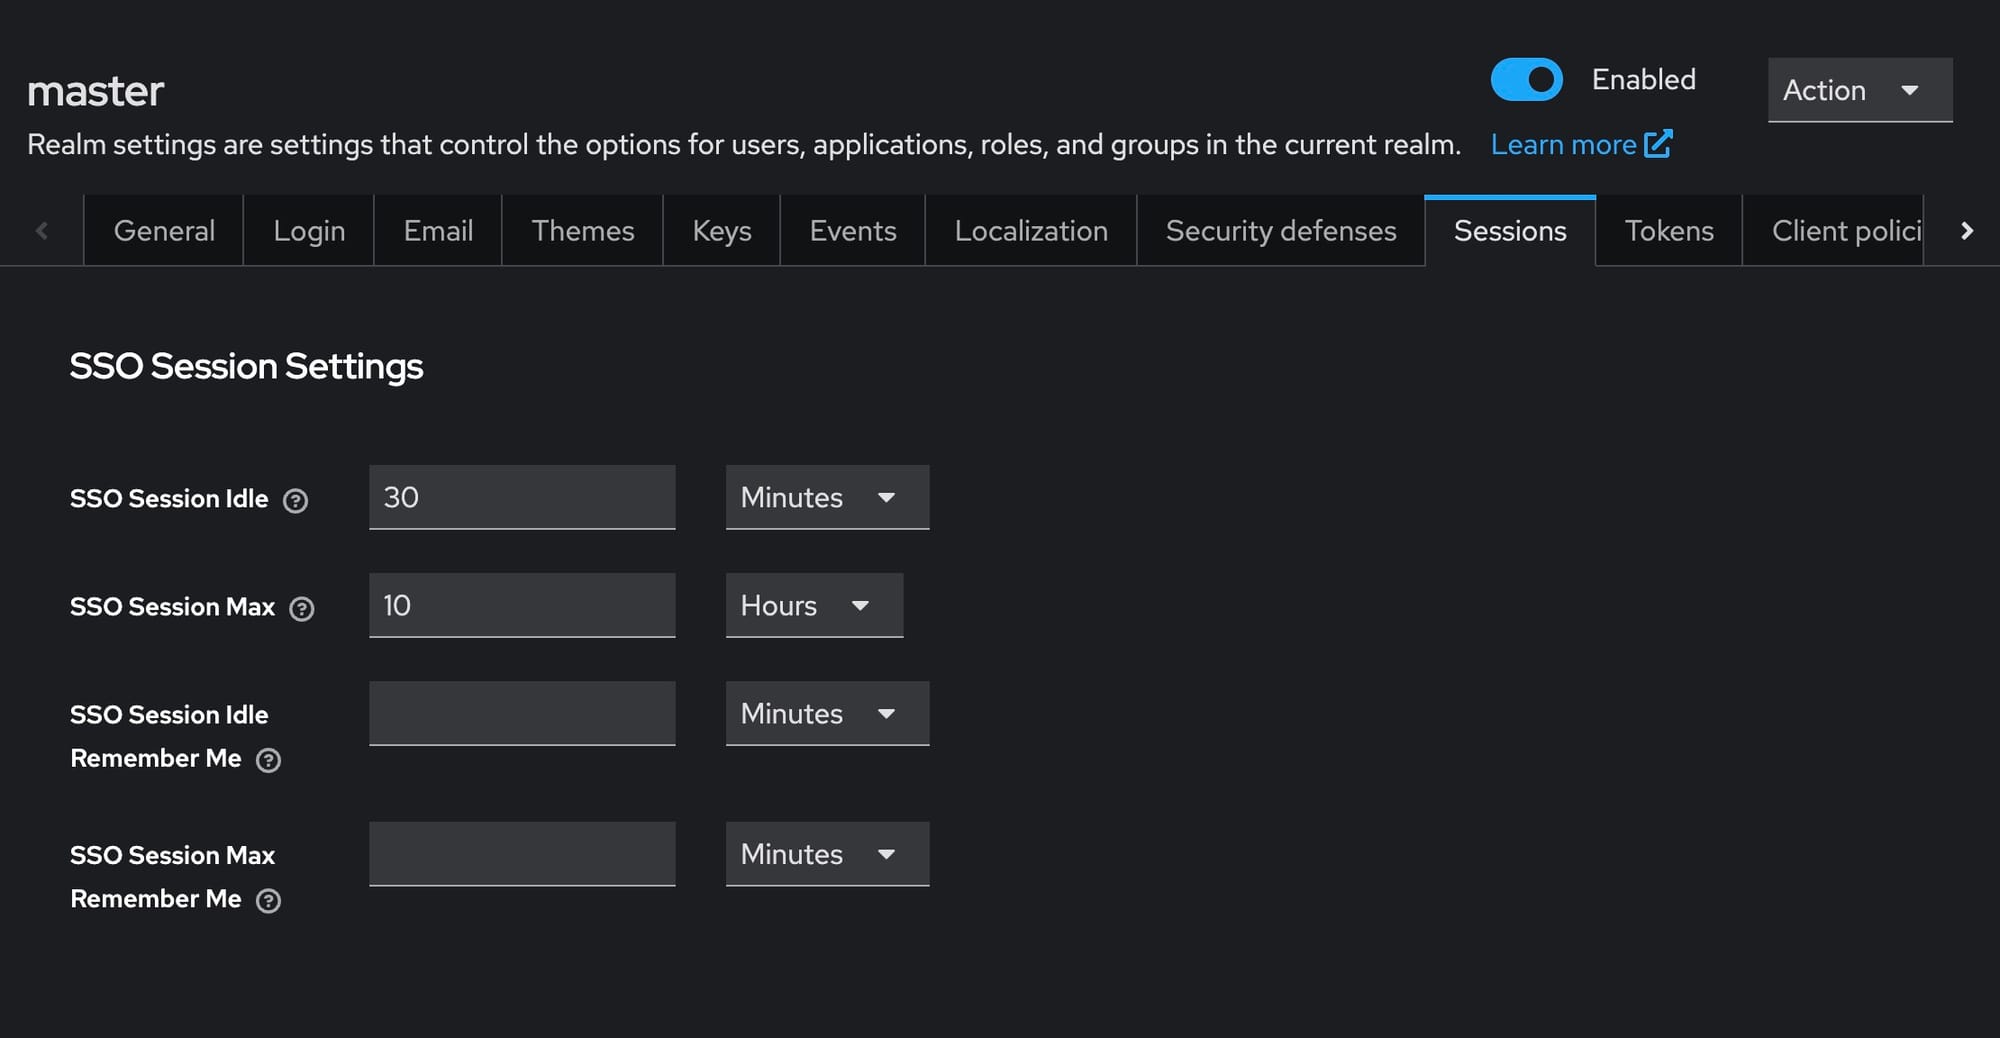Click external link icon next to Learn more
The height and width of the screenshot is (1038, 2000).
[1658, 144]
